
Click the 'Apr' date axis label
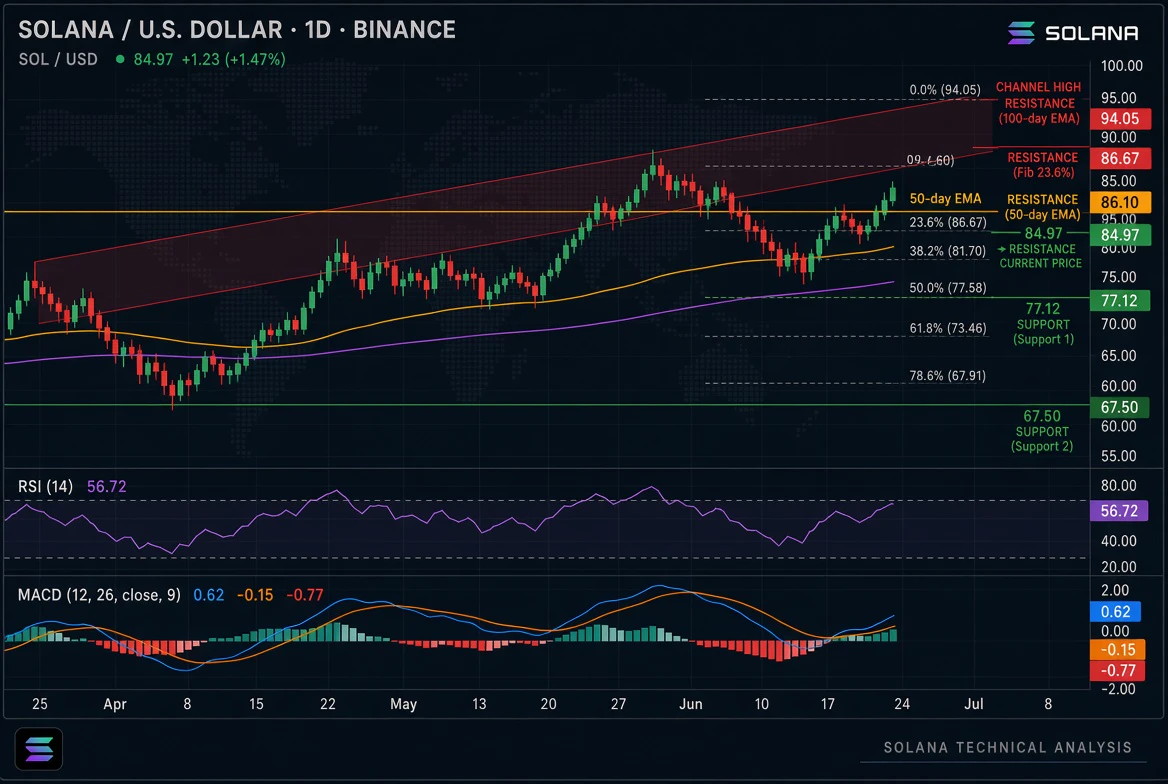[x=115, y=704]
